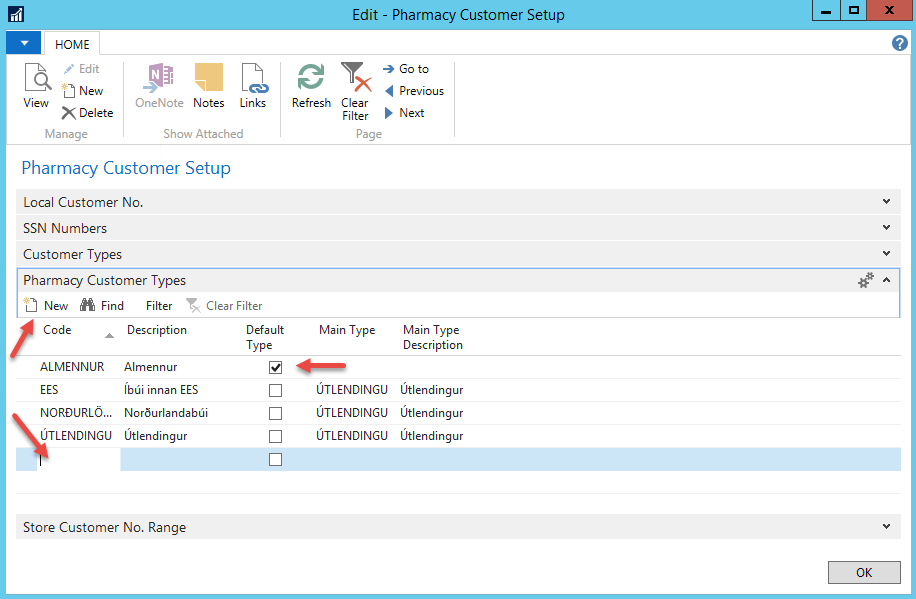Enable Default Type for ÚTLENDINGU row
This screenshot has height=599, width=916.
coord(276,437)
